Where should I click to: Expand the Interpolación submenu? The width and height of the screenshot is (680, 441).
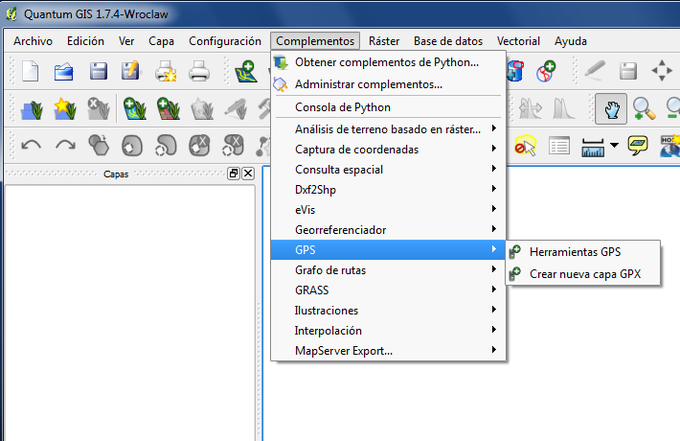(x=388, y=330)
